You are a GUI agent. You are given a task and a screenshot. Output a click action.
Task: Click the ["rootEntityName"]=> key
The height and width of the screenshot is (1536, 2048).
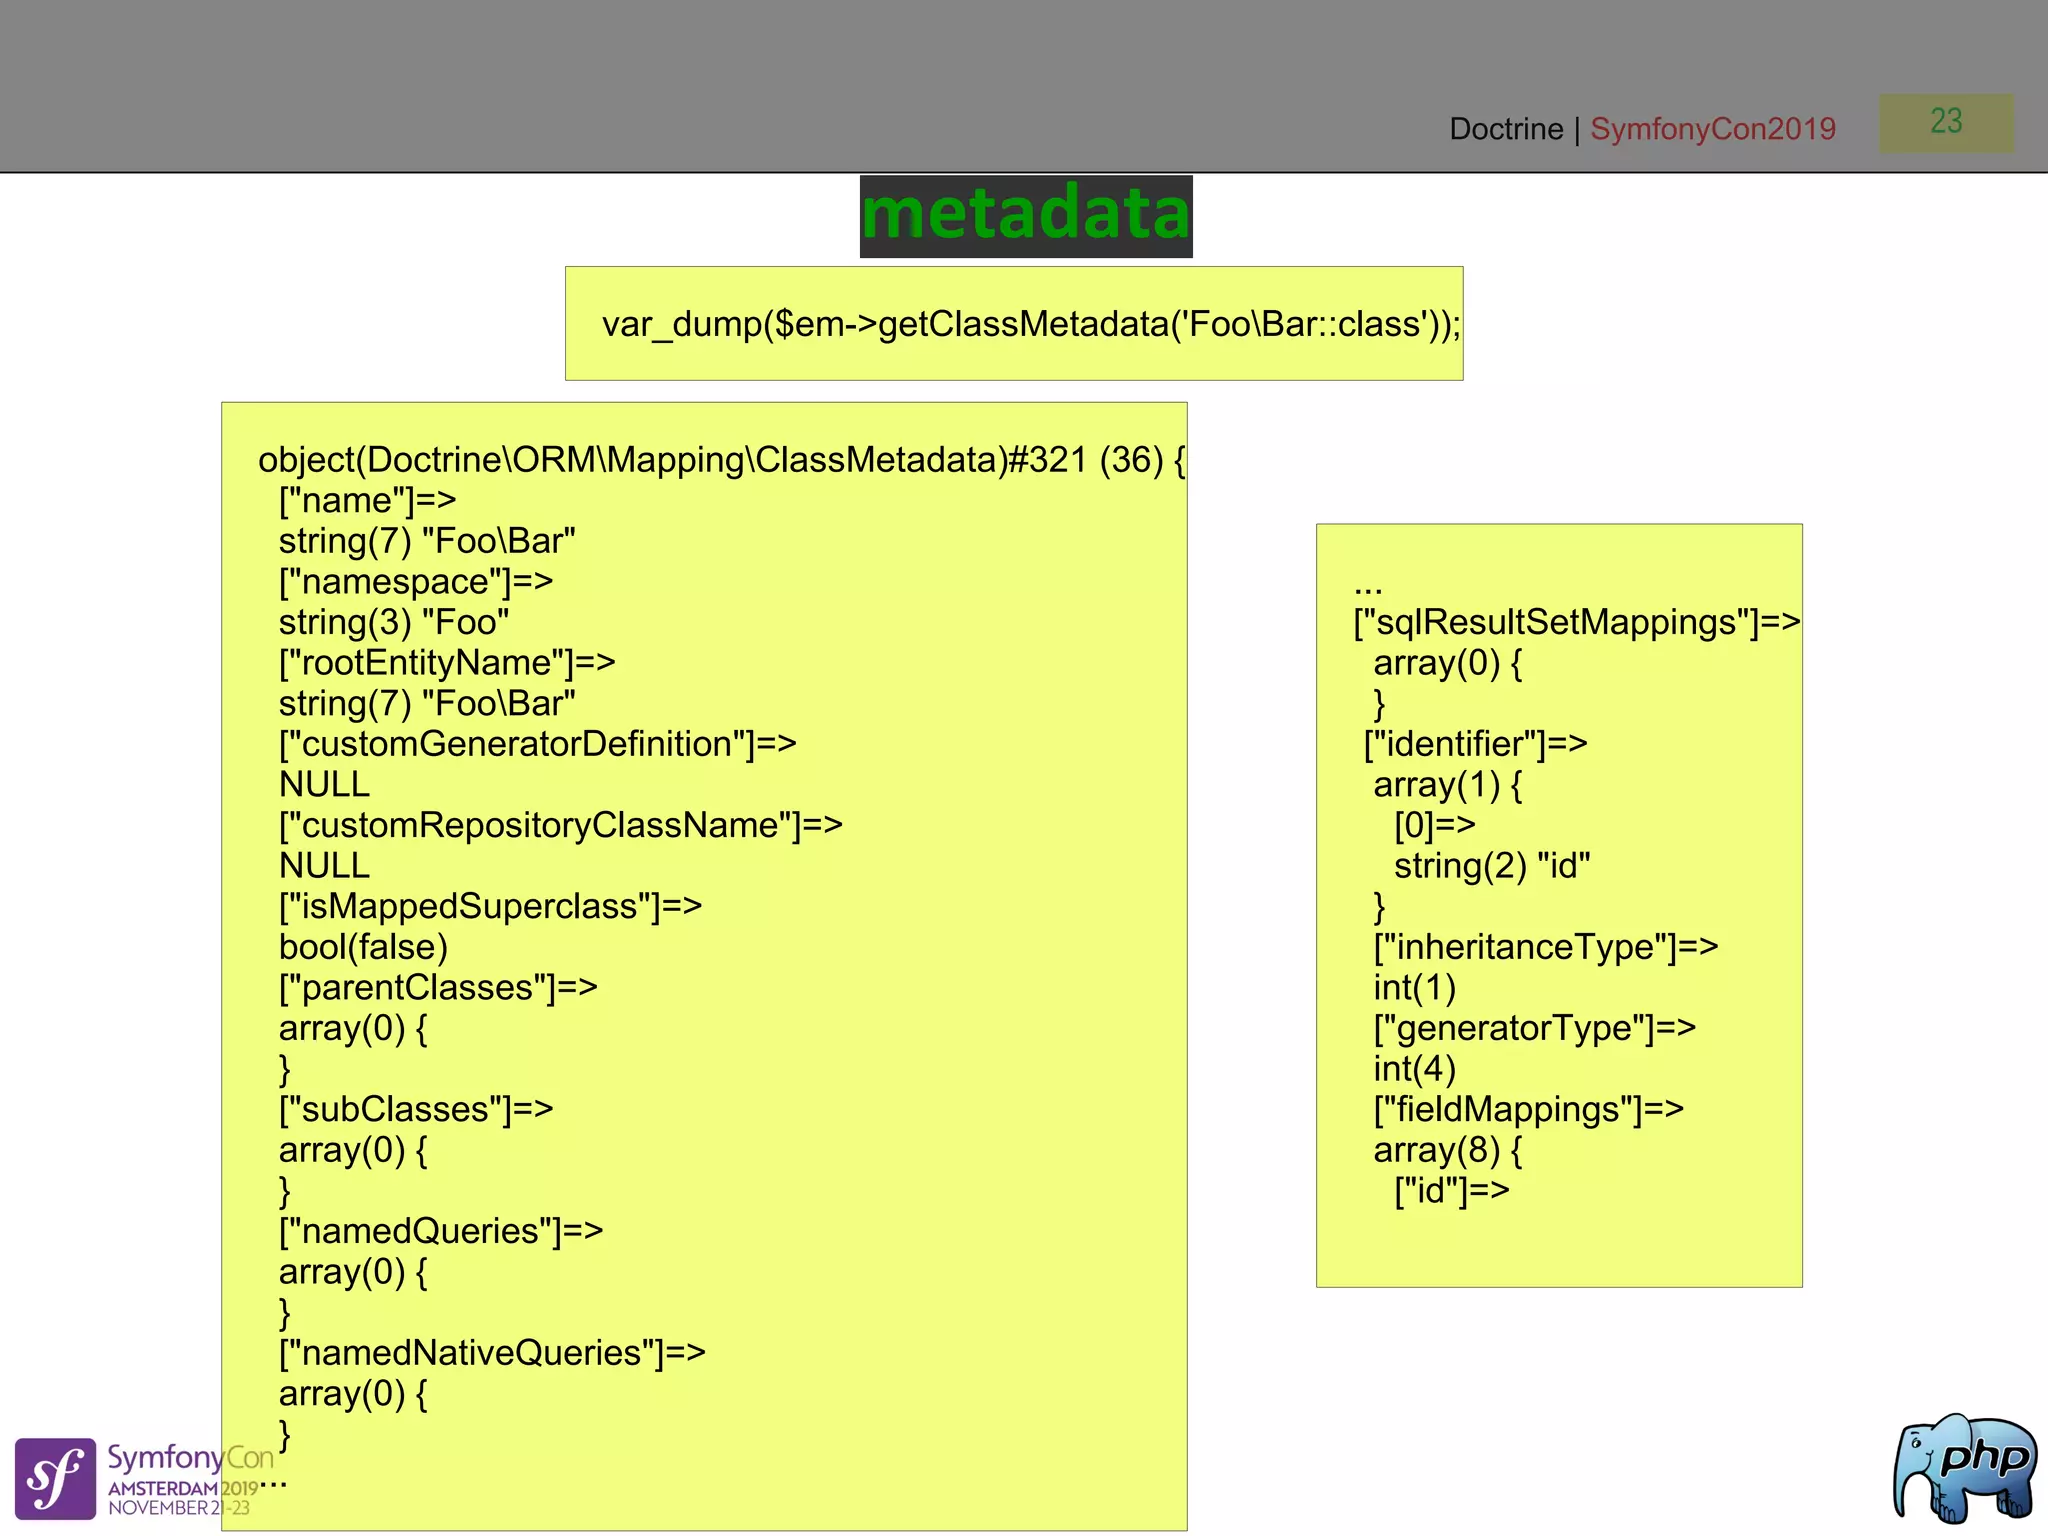tap(447, 662)
